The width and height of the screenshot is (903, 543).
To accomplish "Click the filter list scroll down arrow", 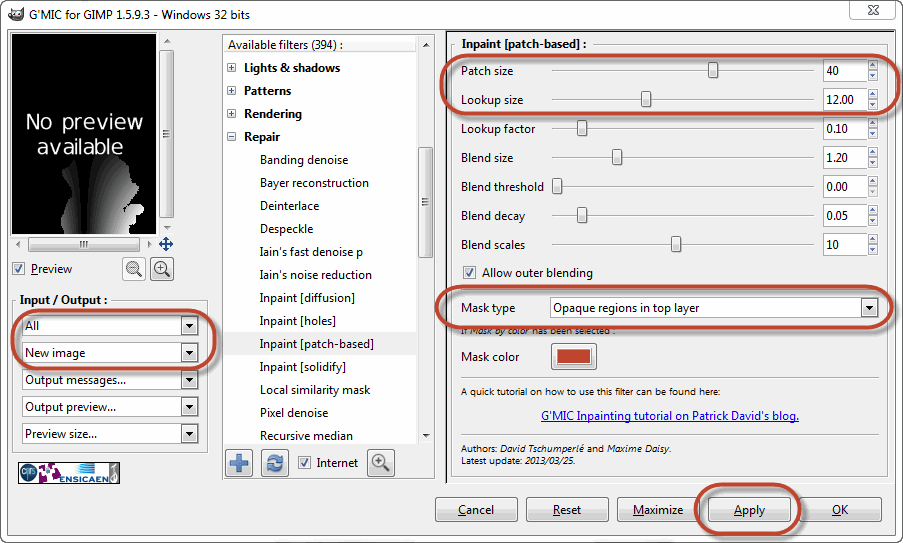I will [426, 436].
